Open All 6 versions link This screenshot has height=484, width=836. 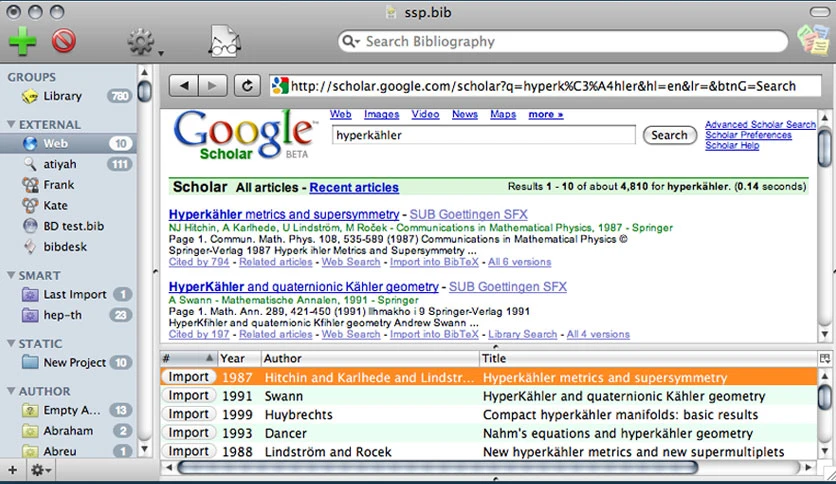[x=520, y=262]
